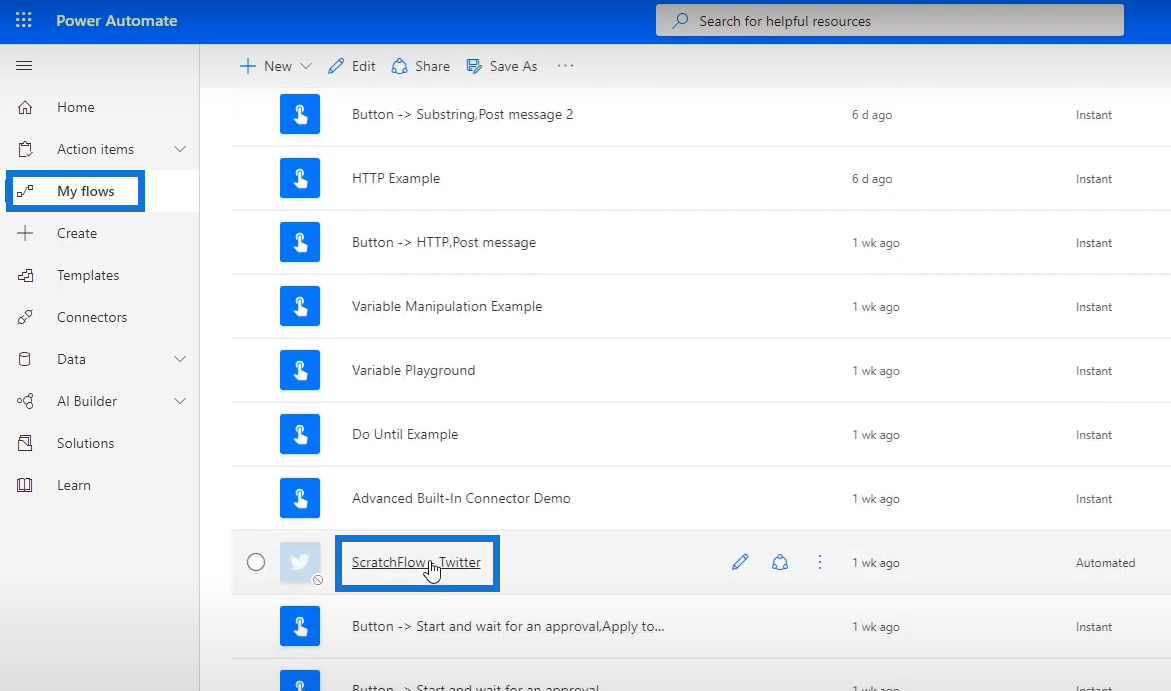This screenshot has height=691, width=1171.
Task: Open the Do Until Example flow name
Action: 405,435
